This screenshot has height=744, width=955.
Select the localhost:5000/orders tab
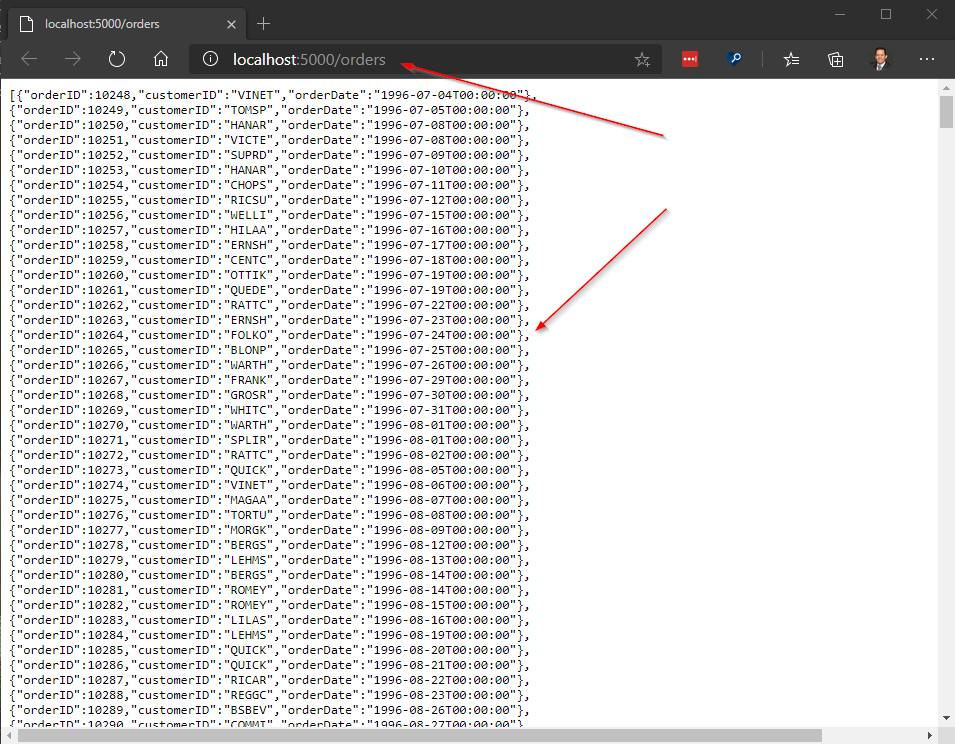110,23
